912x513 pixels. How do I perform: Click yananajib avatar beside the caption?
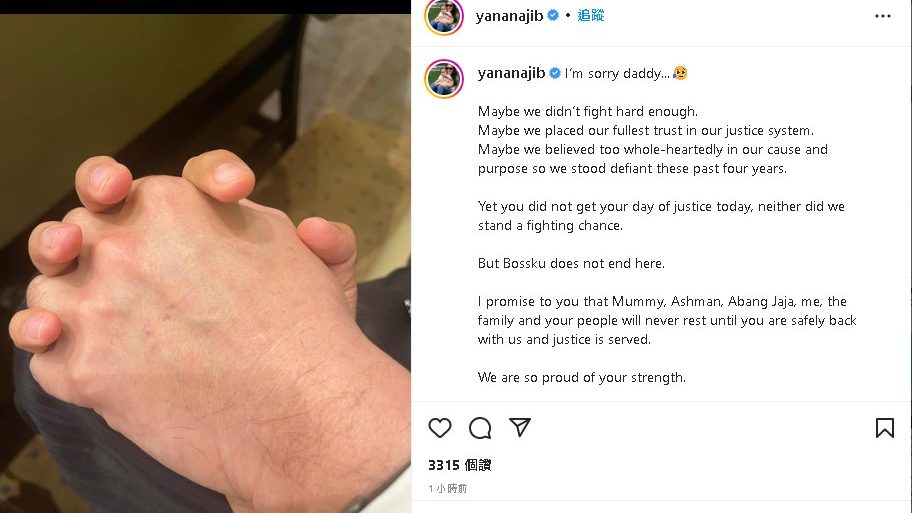click(444, 79)
